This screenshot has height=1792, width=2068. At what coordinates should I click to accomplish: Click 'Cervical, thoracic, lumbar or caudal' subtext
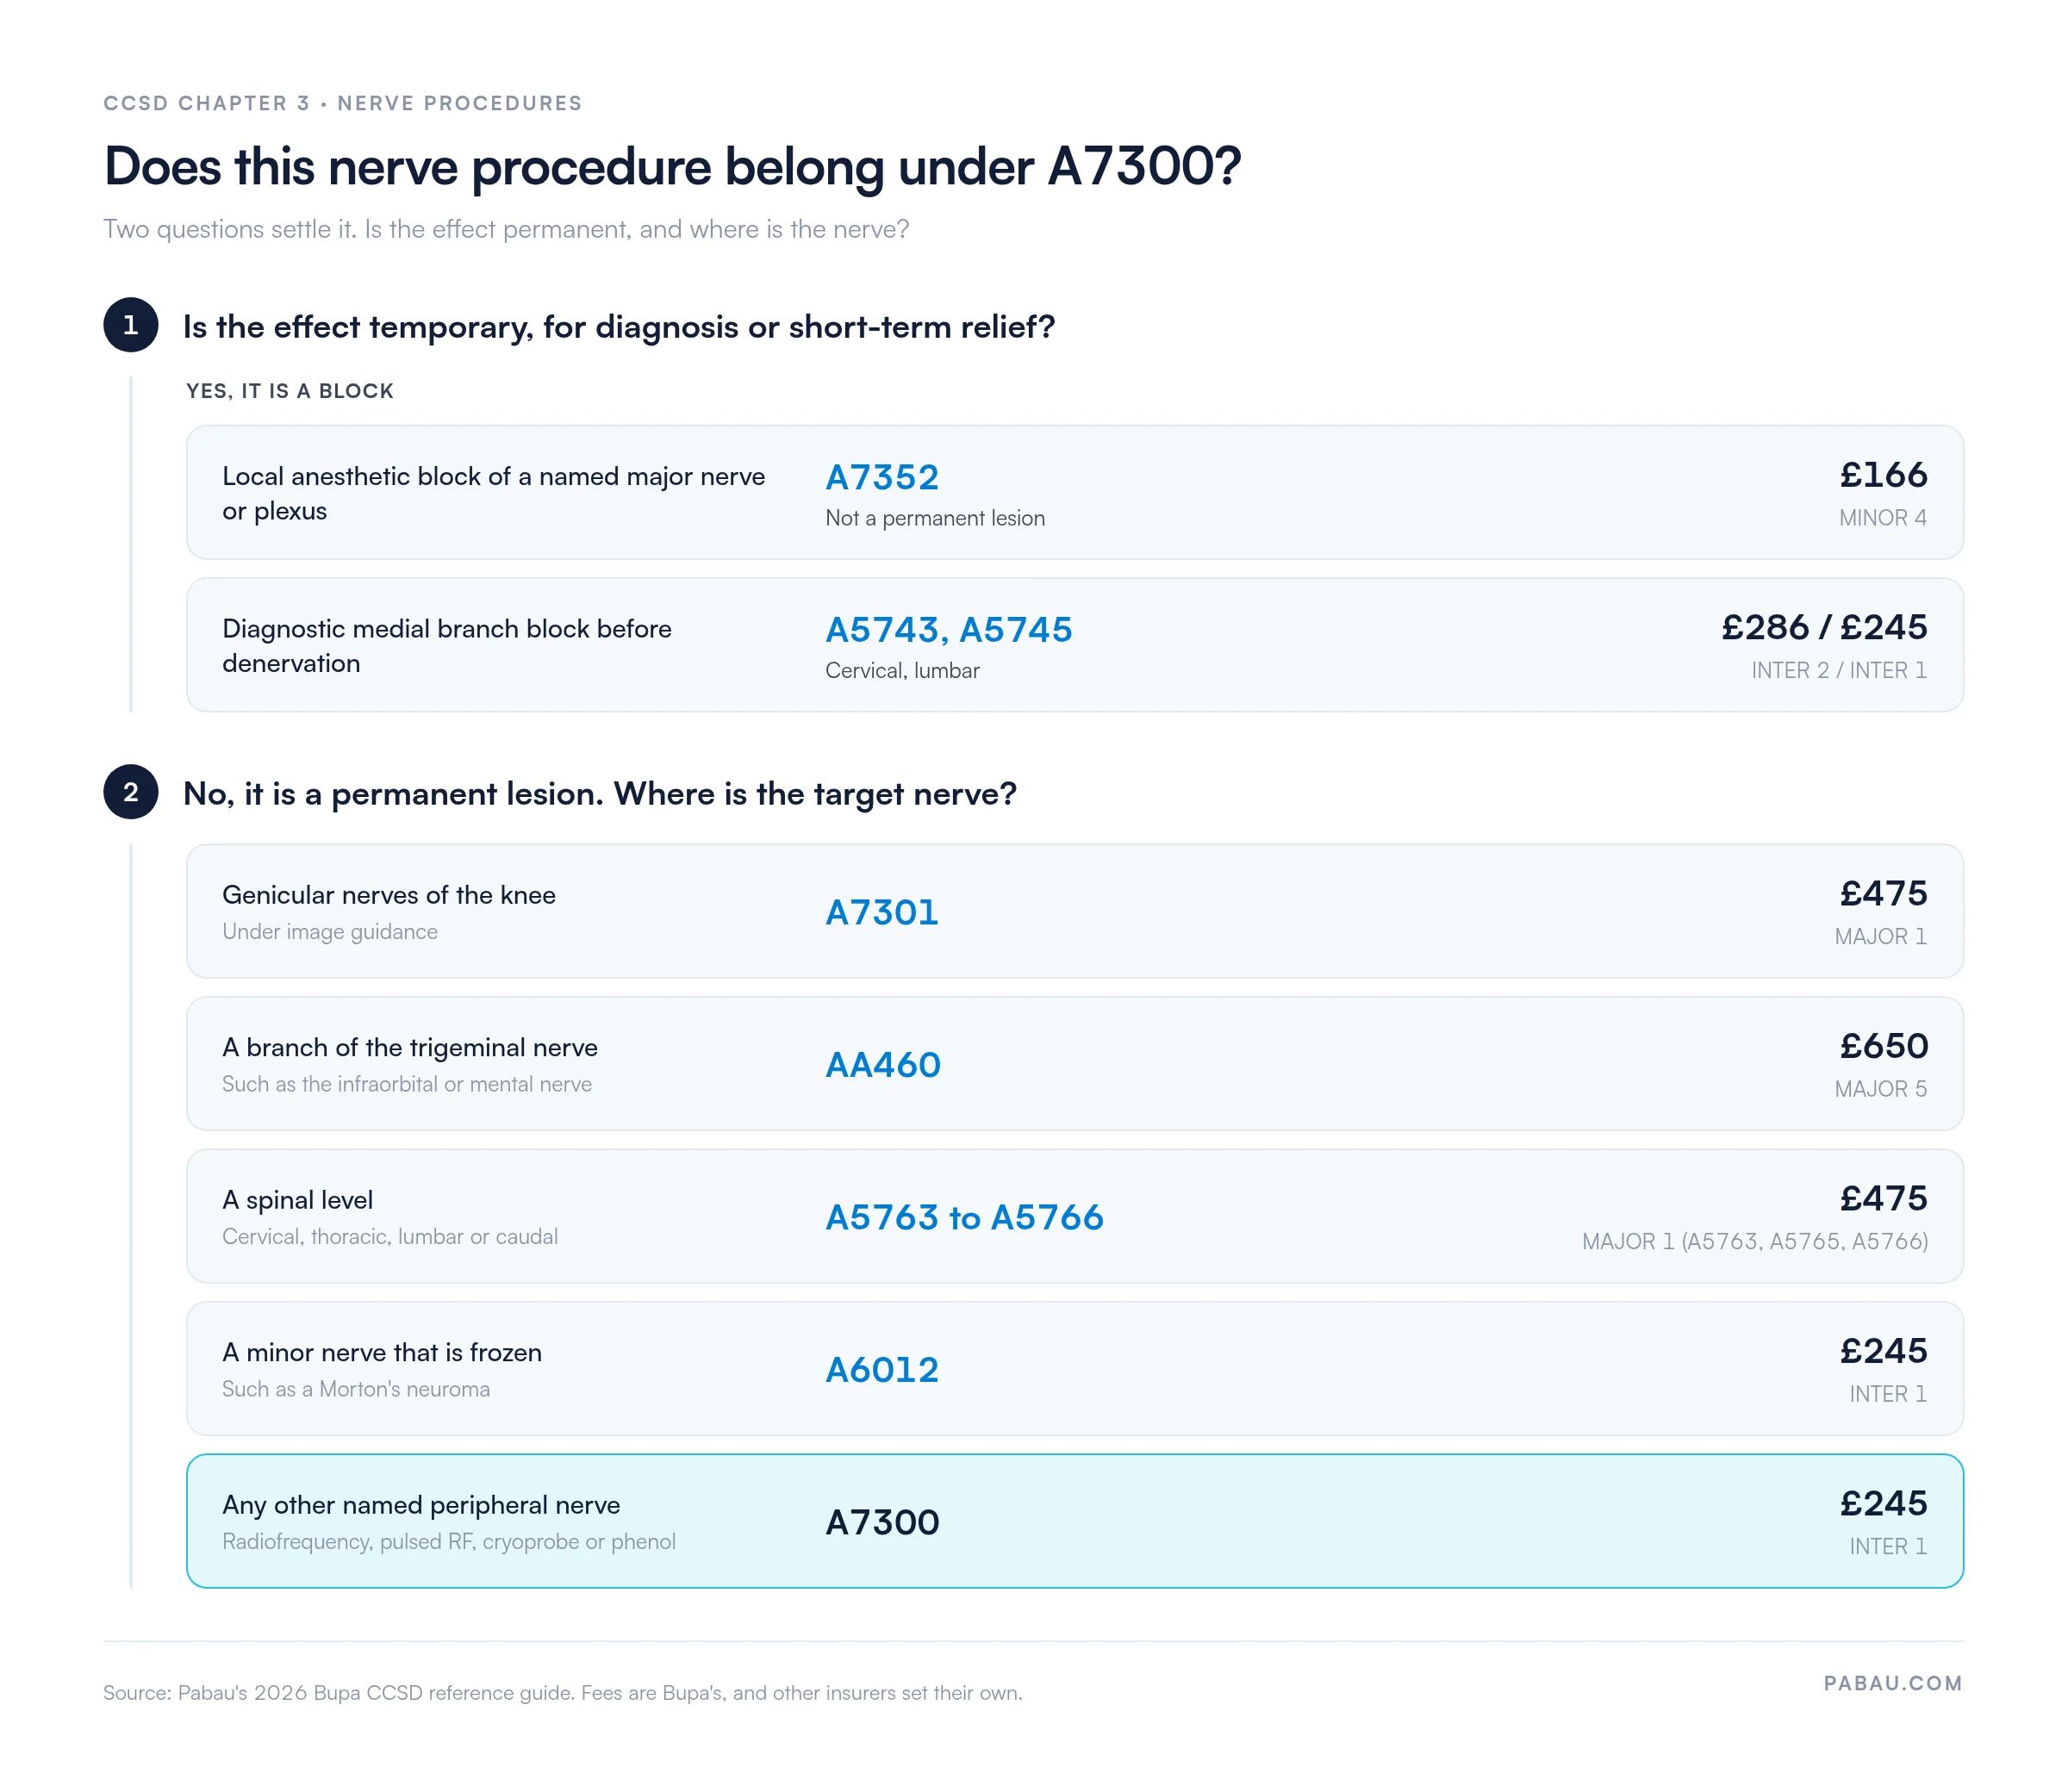coord(390,1237)
